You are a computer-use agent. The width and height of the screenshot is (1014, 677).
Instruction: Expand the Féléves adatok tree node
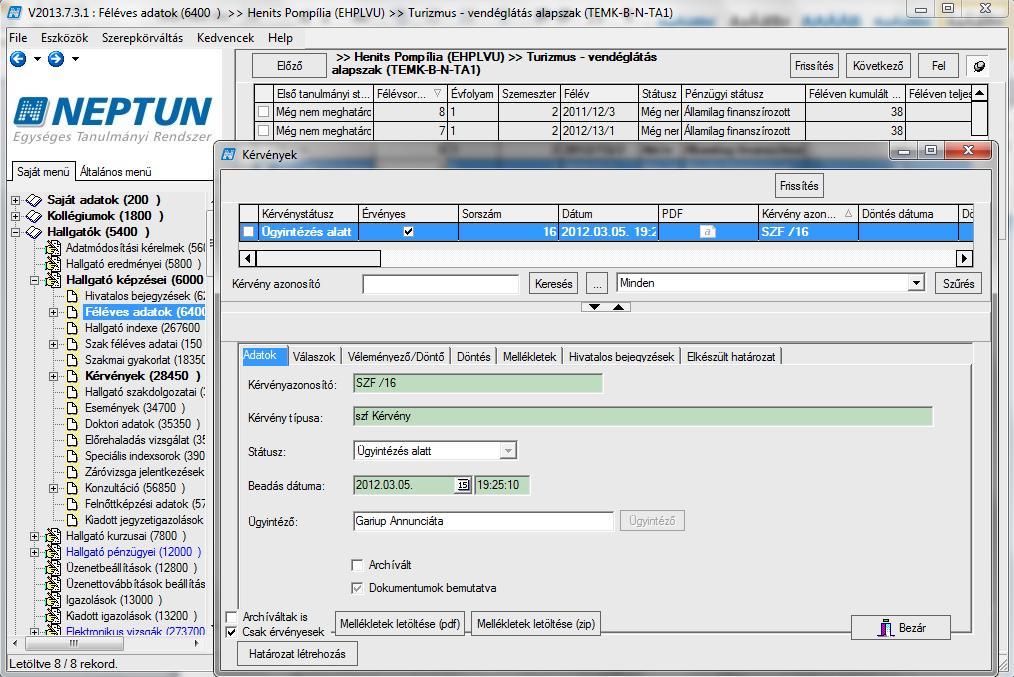pyautogui.click(x=54, y=312)
